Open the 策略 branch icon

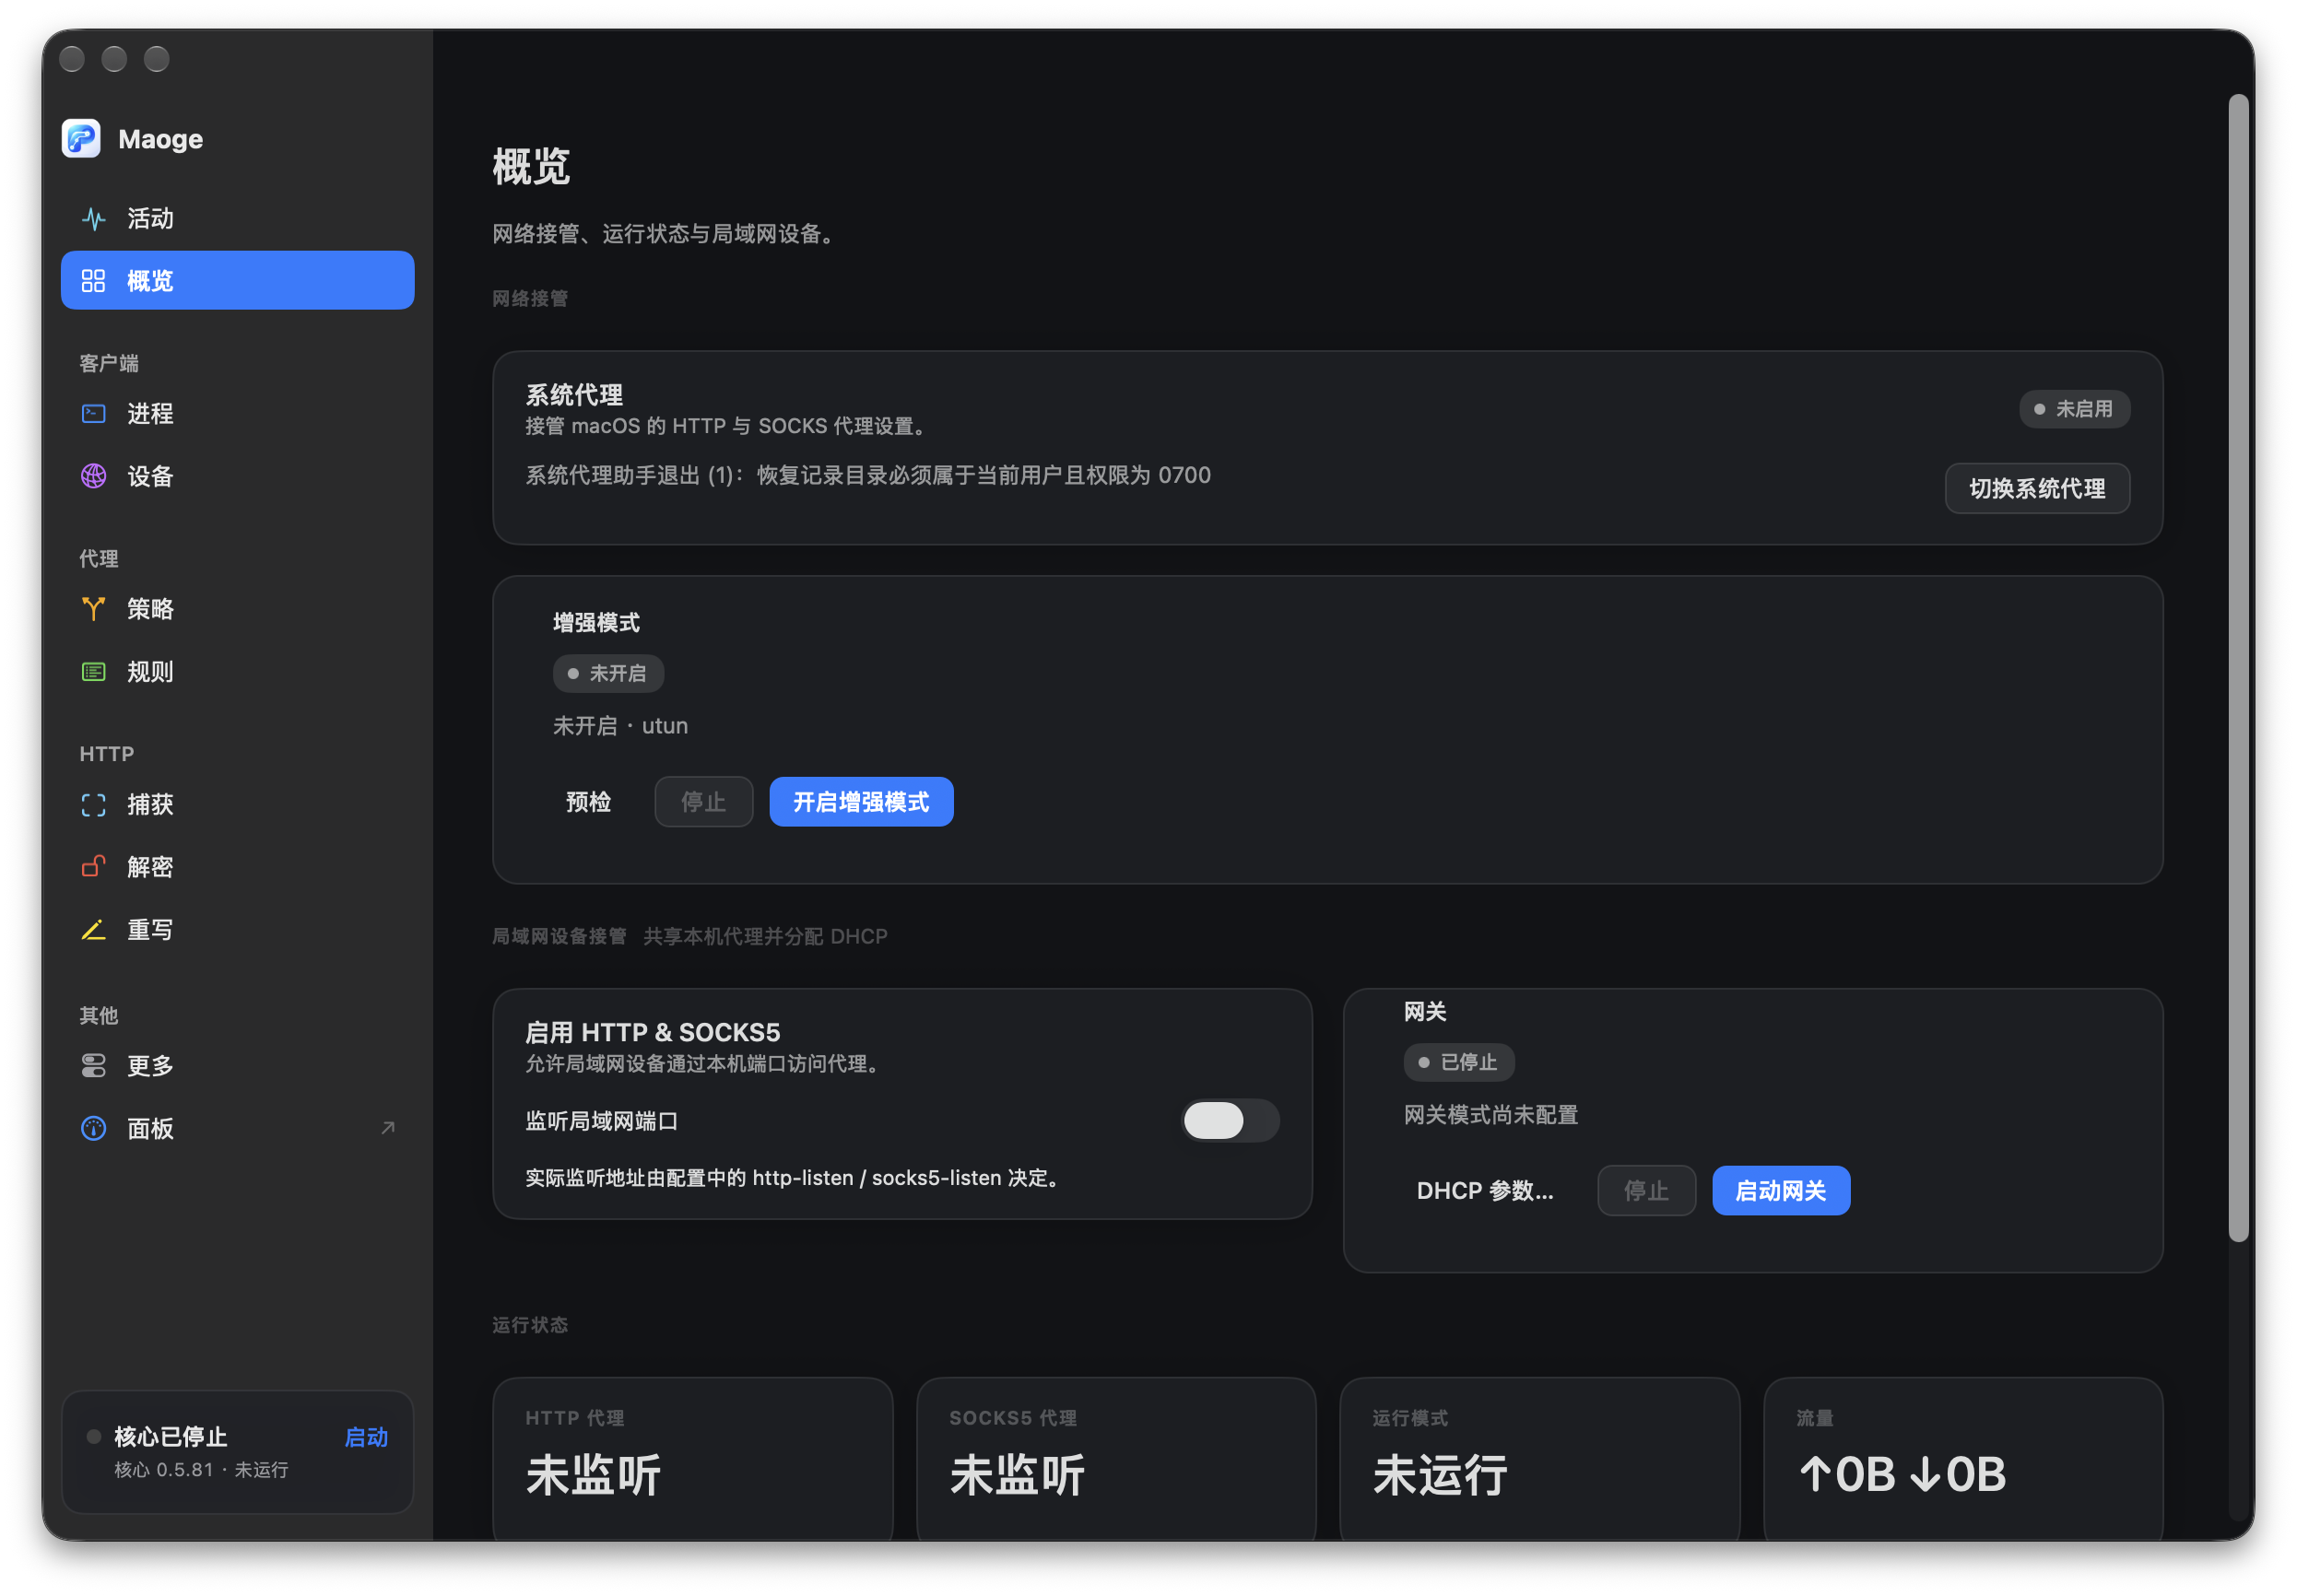pyautogui.click(x=93, y=608)
